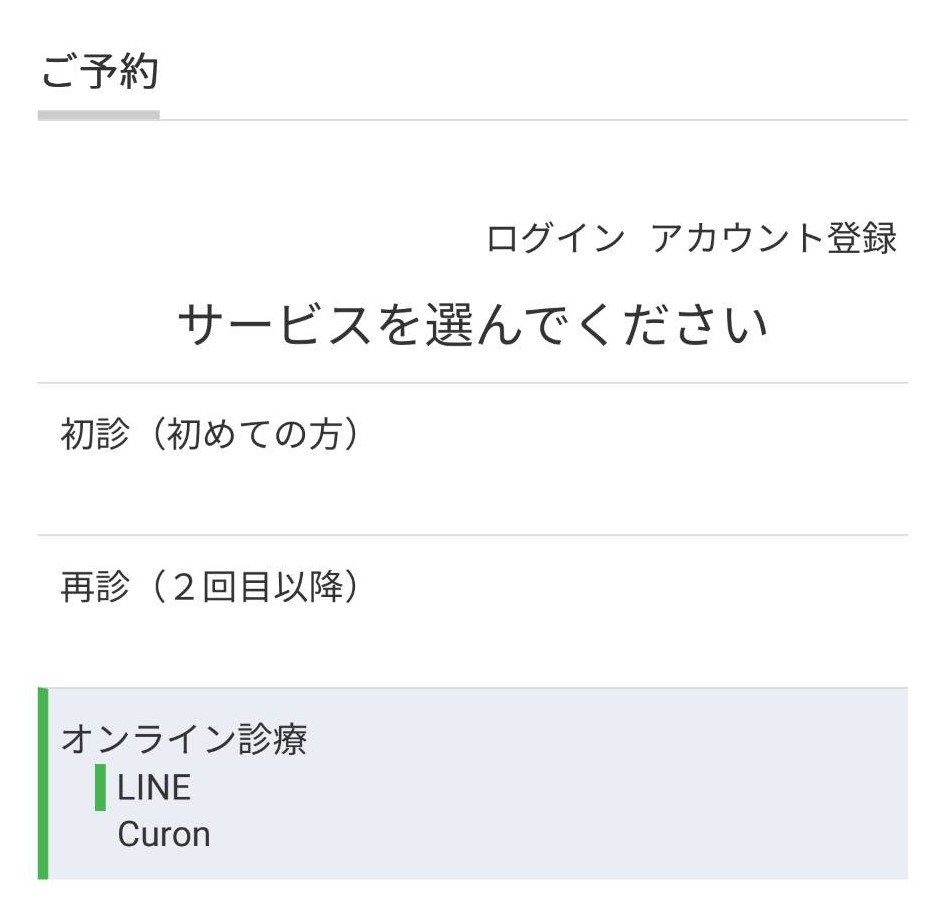Open the ご予約 tab heading
This screenshot has width=945, height=897.
pyautogui.click(x=99, y=72)
